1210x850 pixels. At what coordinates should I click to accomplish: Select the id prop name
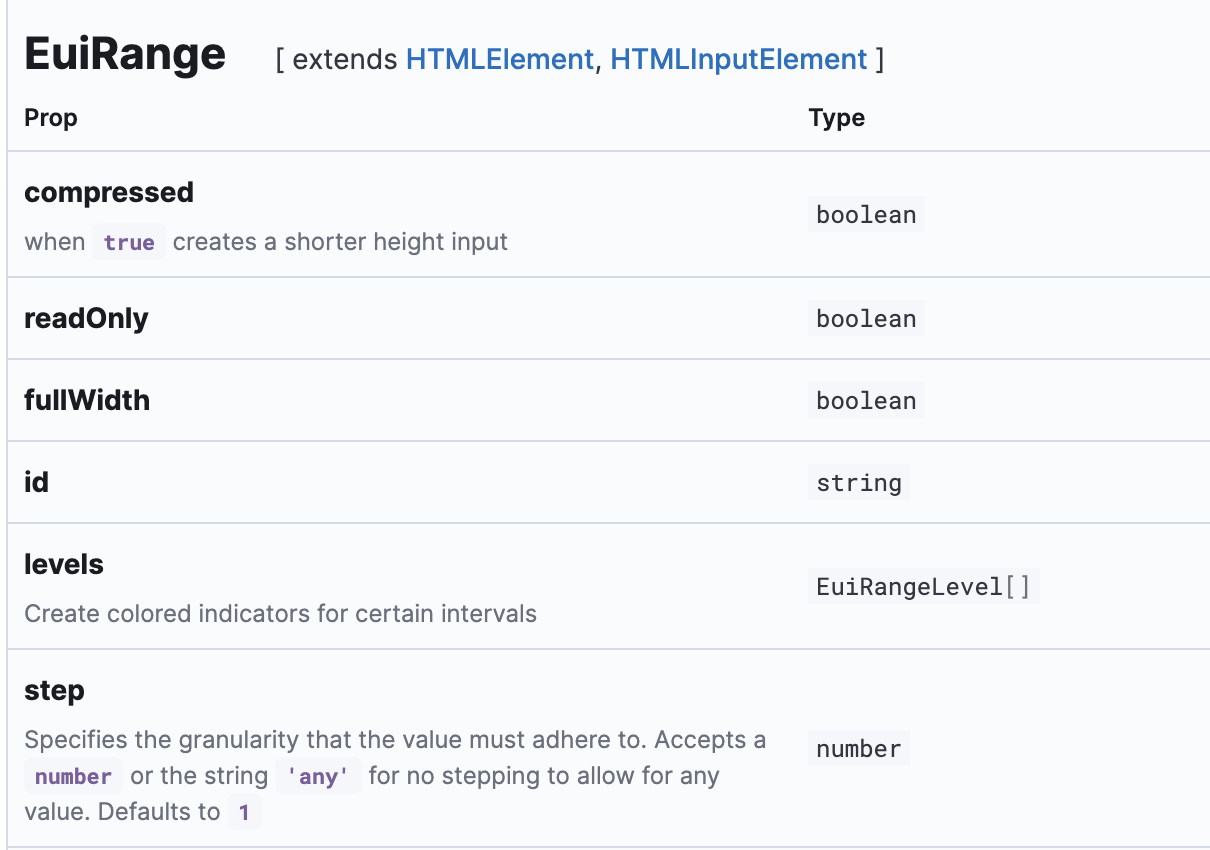[x=36, y=482]
